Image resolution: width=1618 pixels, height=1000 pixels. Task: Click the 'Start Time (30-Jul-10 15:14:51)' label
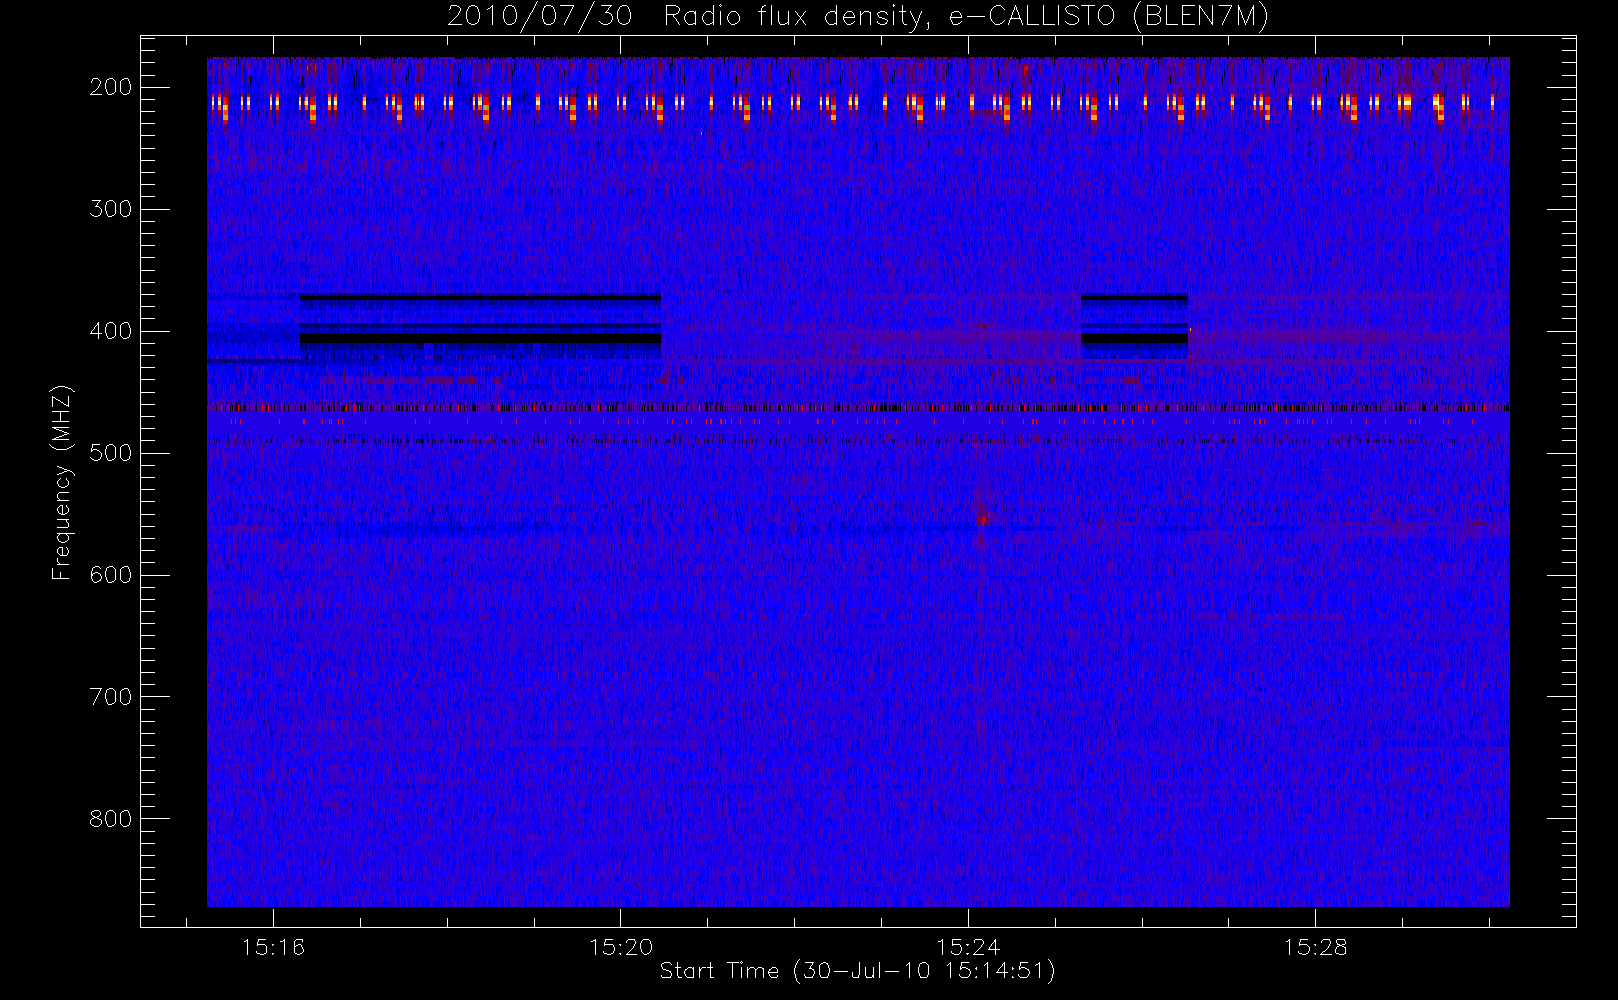coord(858,971)
